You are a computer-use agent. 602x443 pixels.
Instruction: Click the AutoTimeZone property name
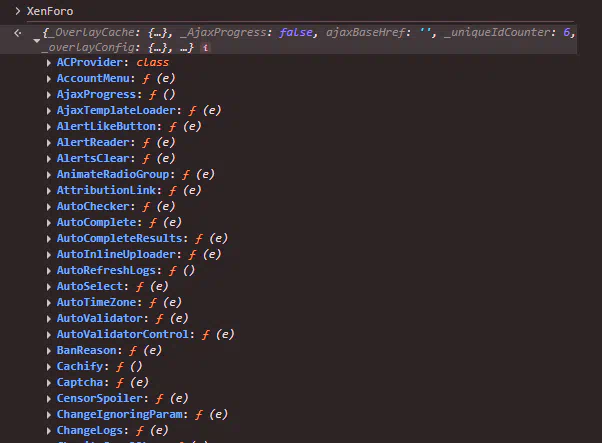pos(96,302)
